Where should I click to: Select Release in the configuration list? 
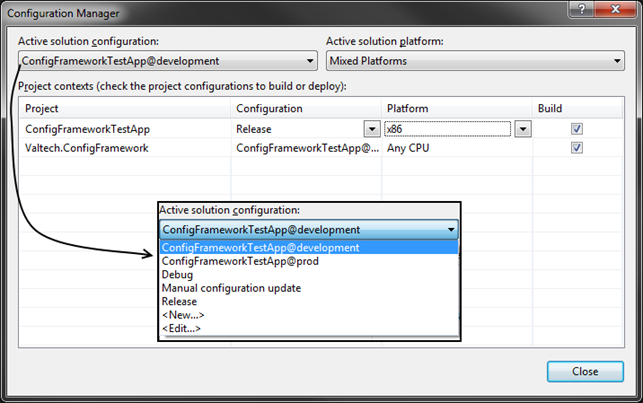(x=180, y=301)
